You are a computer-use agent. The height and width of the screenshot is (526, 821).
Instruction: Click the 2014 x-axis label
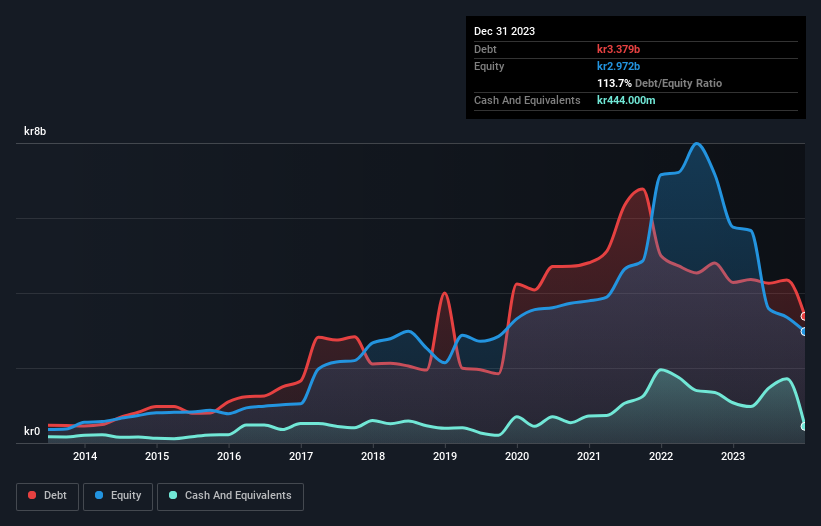click(x=85, y=456)
